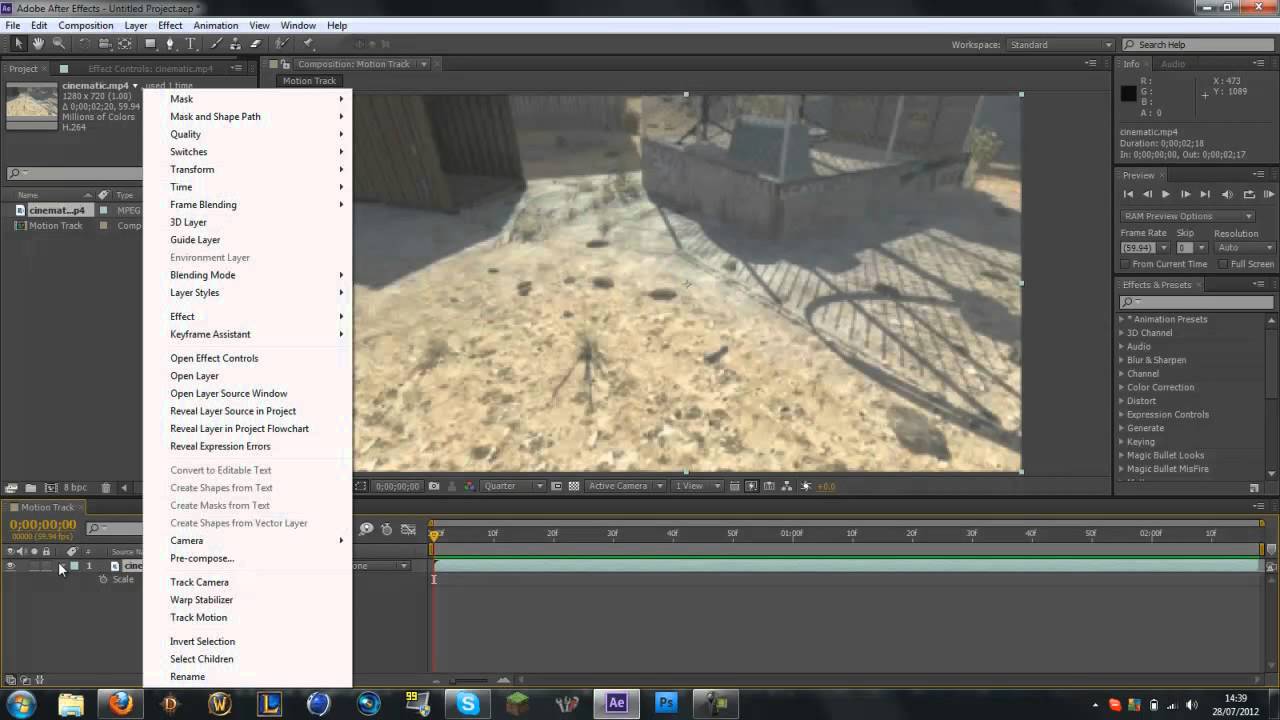1280x720 pixels.
Task: Choose Pre-compose from context menu
Action: [202, 558]
